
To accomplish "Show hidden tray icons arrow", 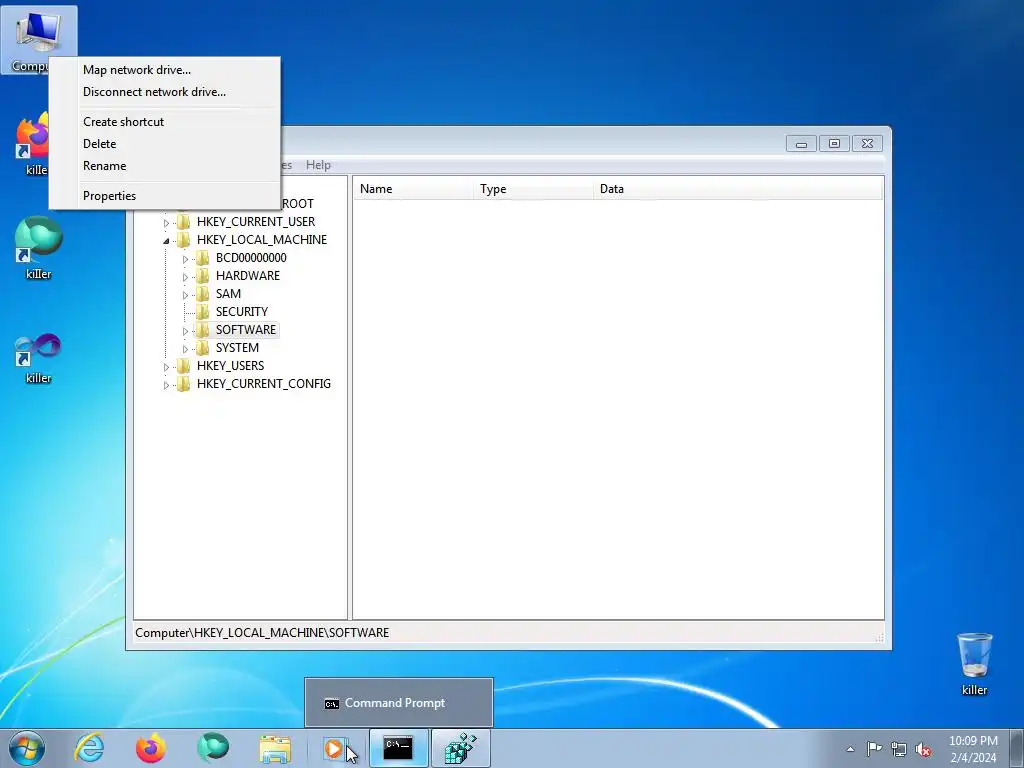I will pyautogui.click(x=850, y=749).
